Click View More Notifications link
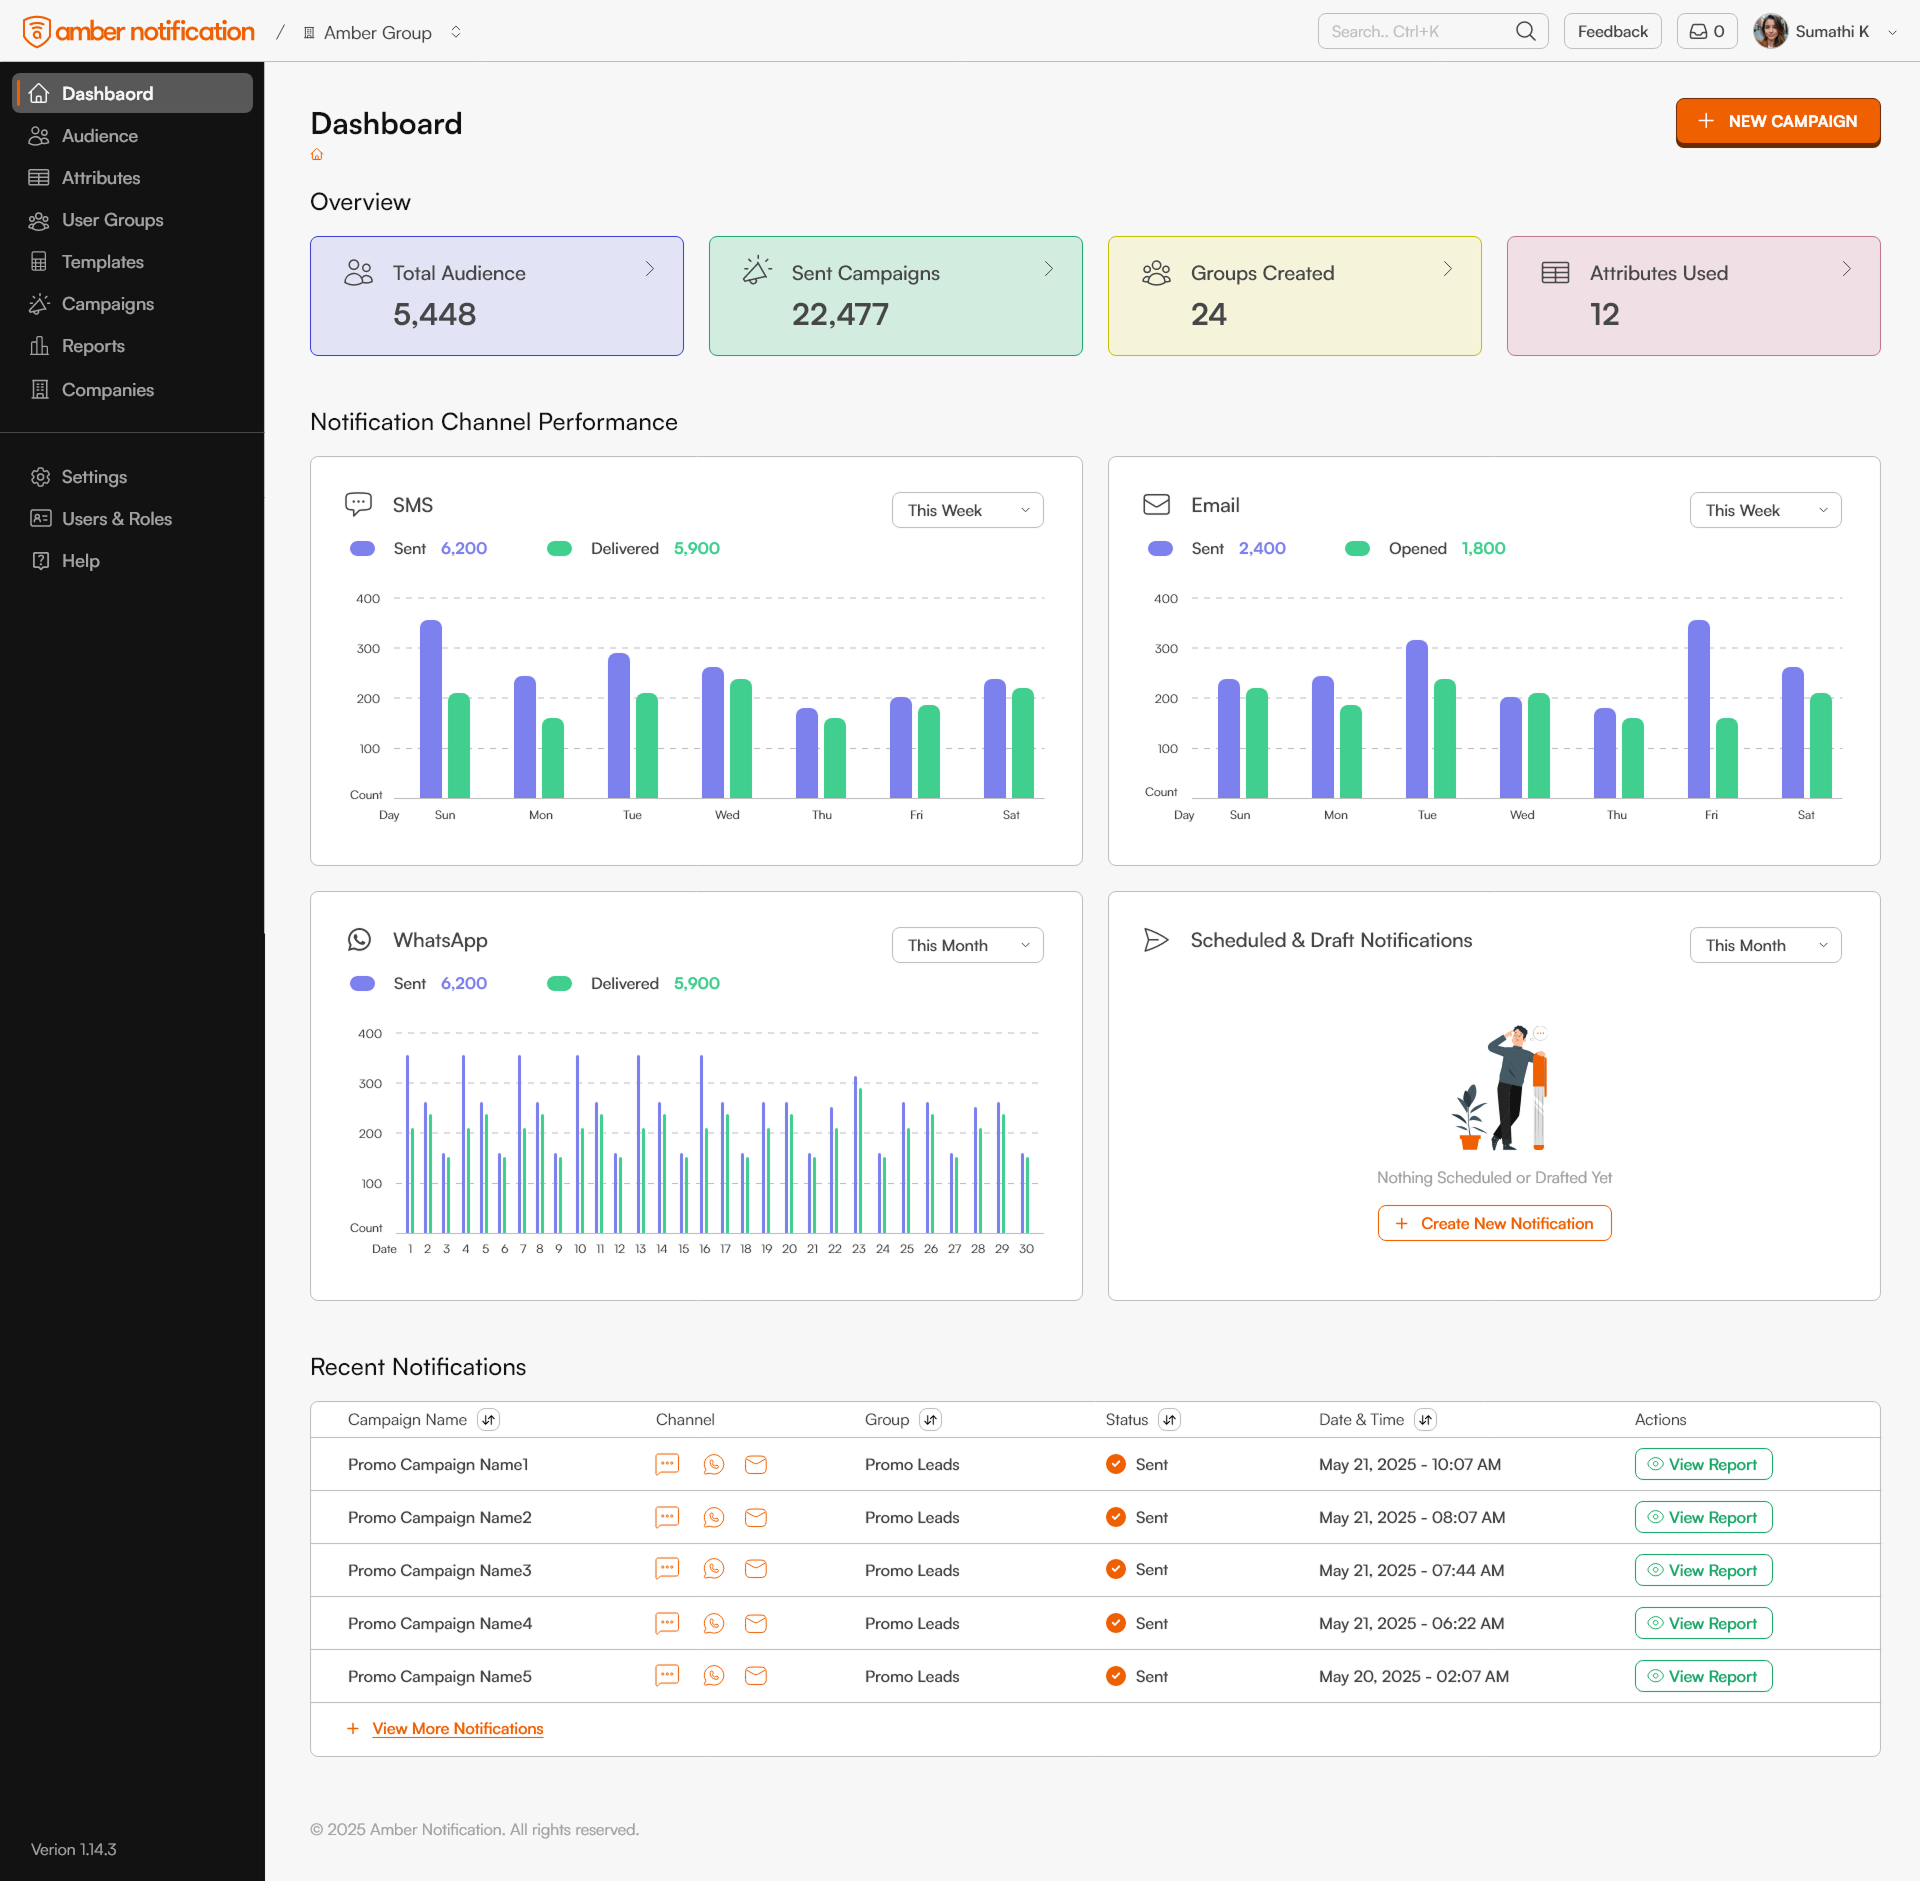This screenshot has height=1881, width=1920. (458, 1728)
